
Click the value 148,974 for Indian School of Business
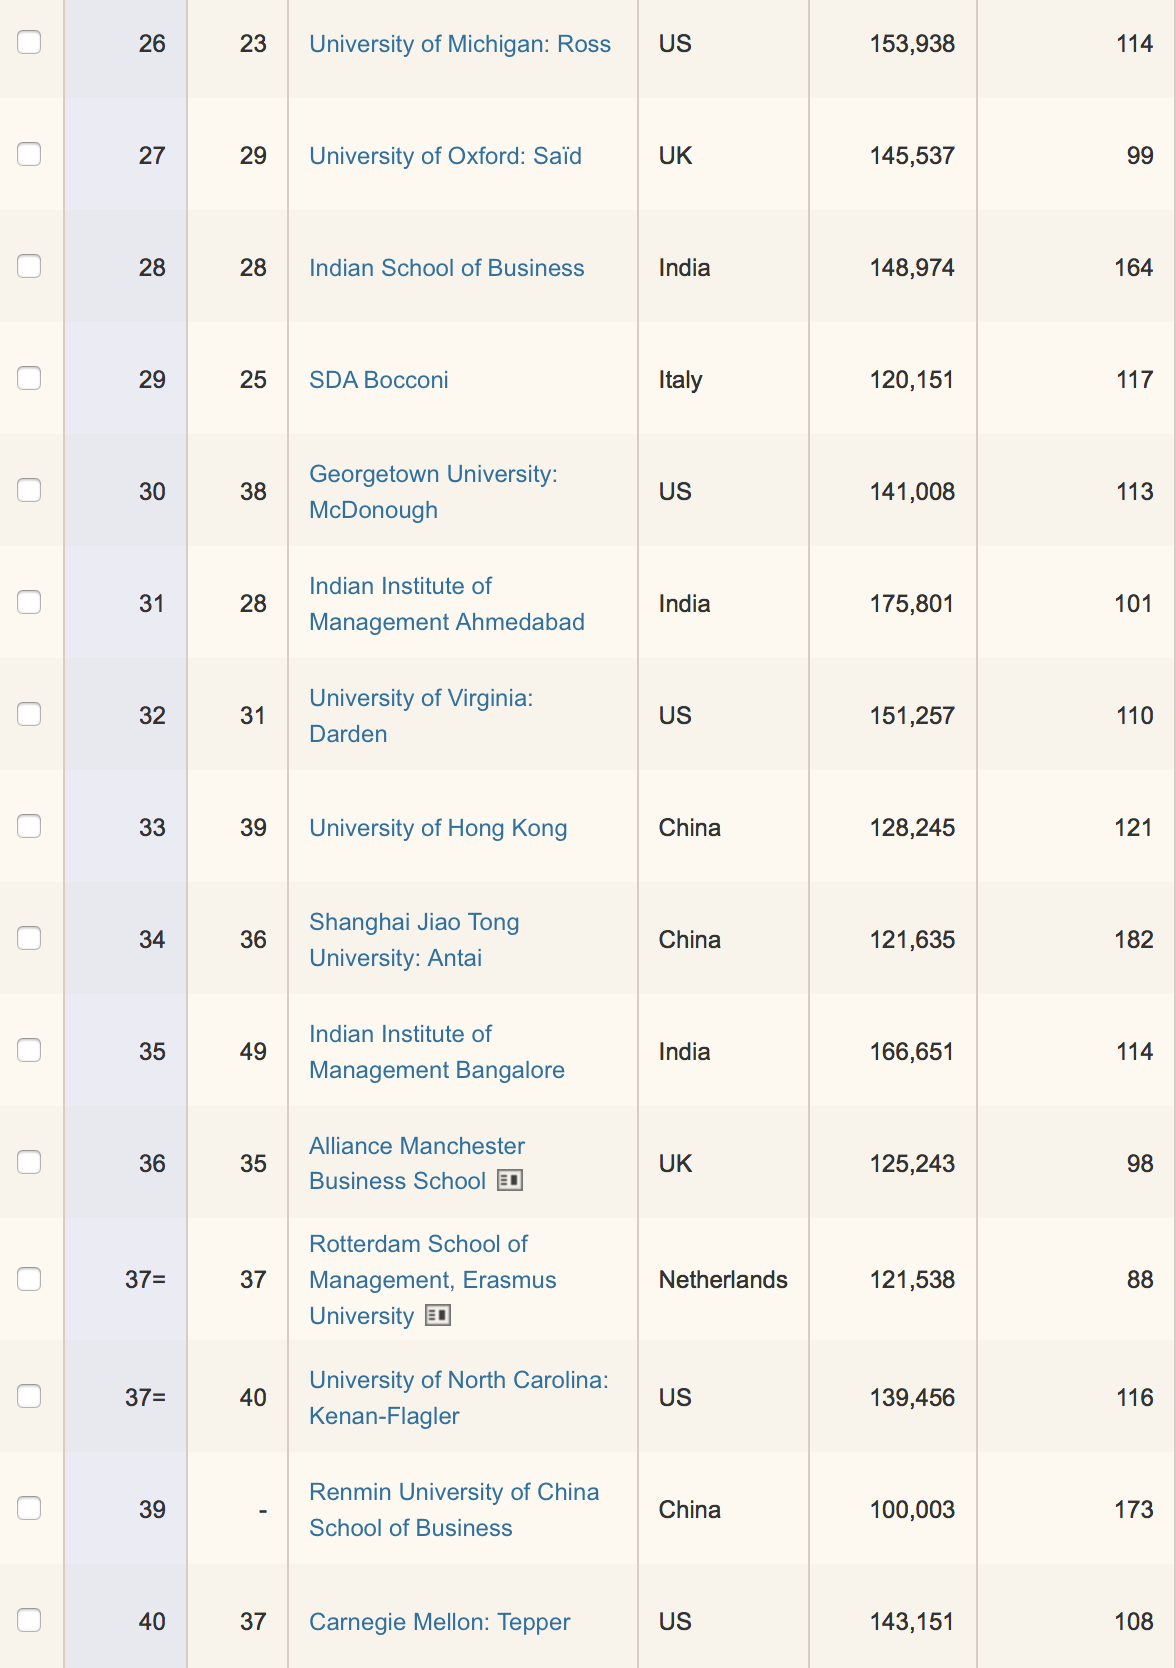point(912,268)
